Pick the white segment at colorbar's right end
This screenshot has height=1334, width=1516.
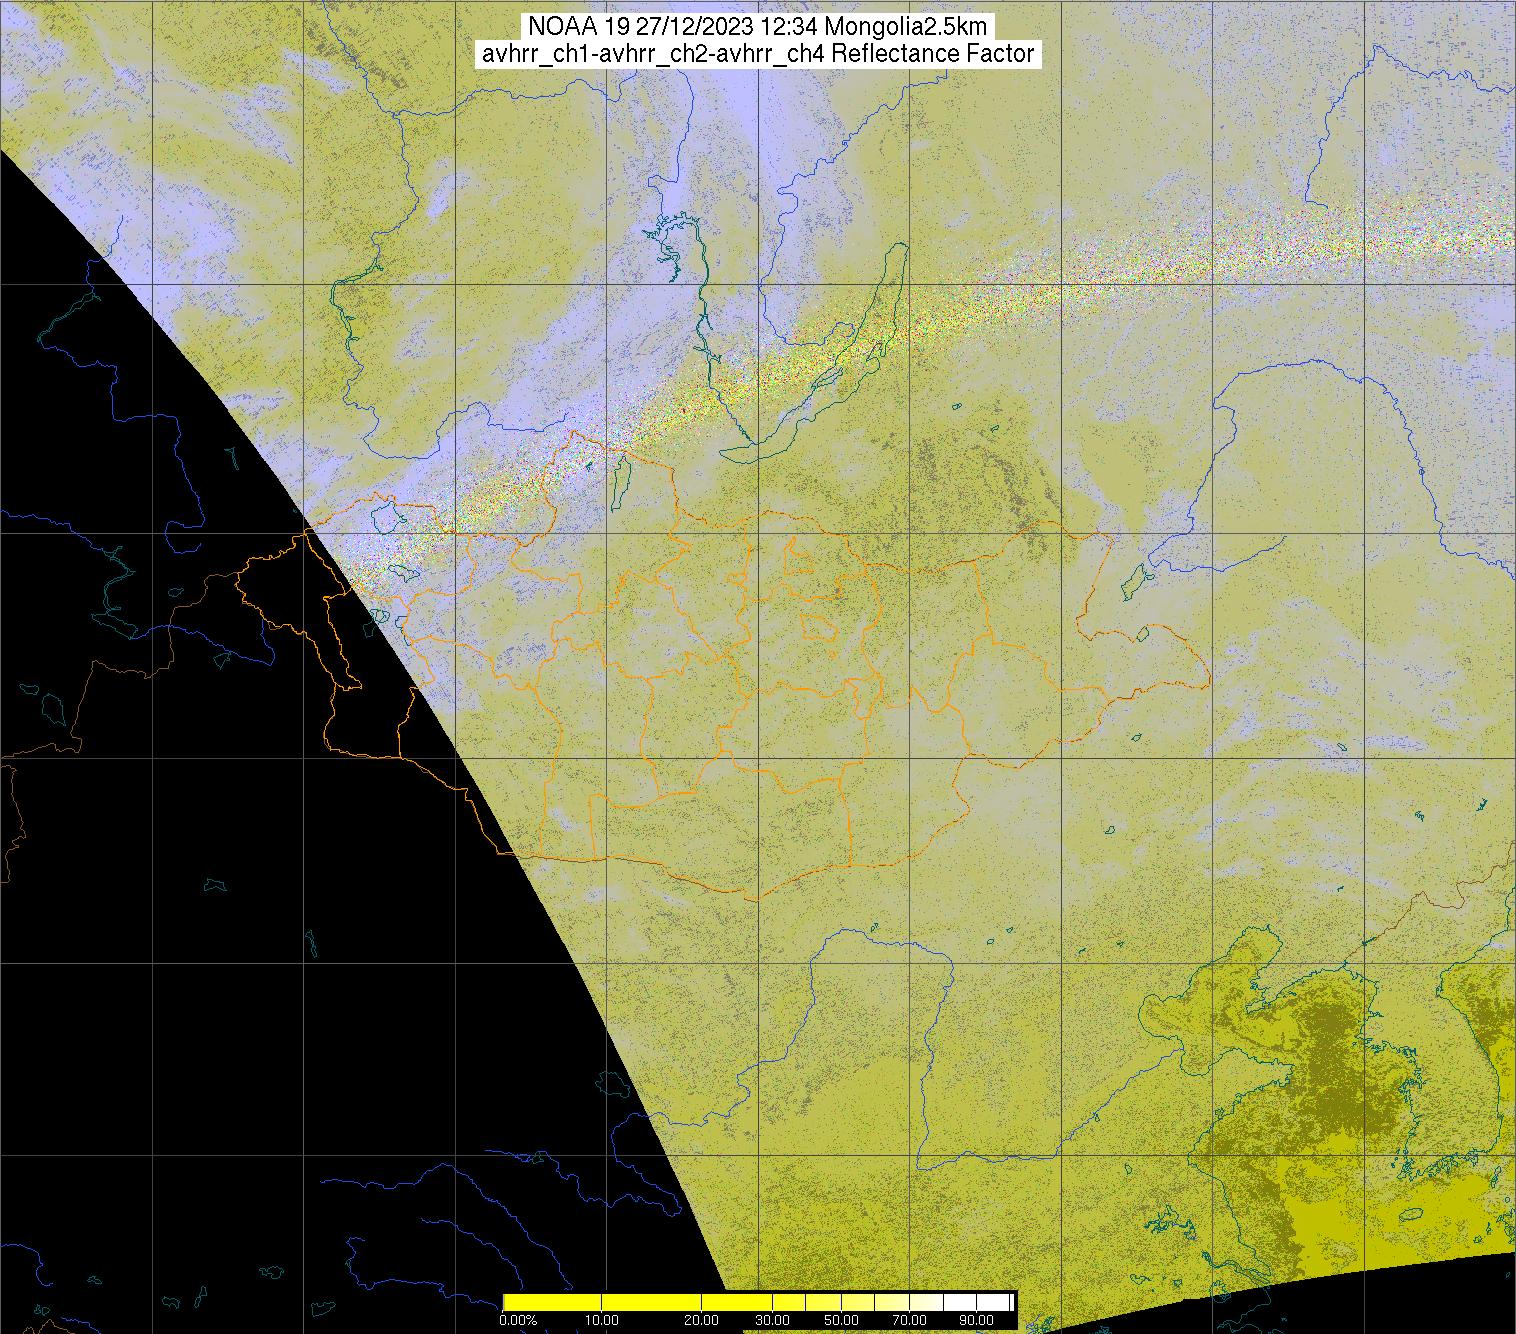995,1302
